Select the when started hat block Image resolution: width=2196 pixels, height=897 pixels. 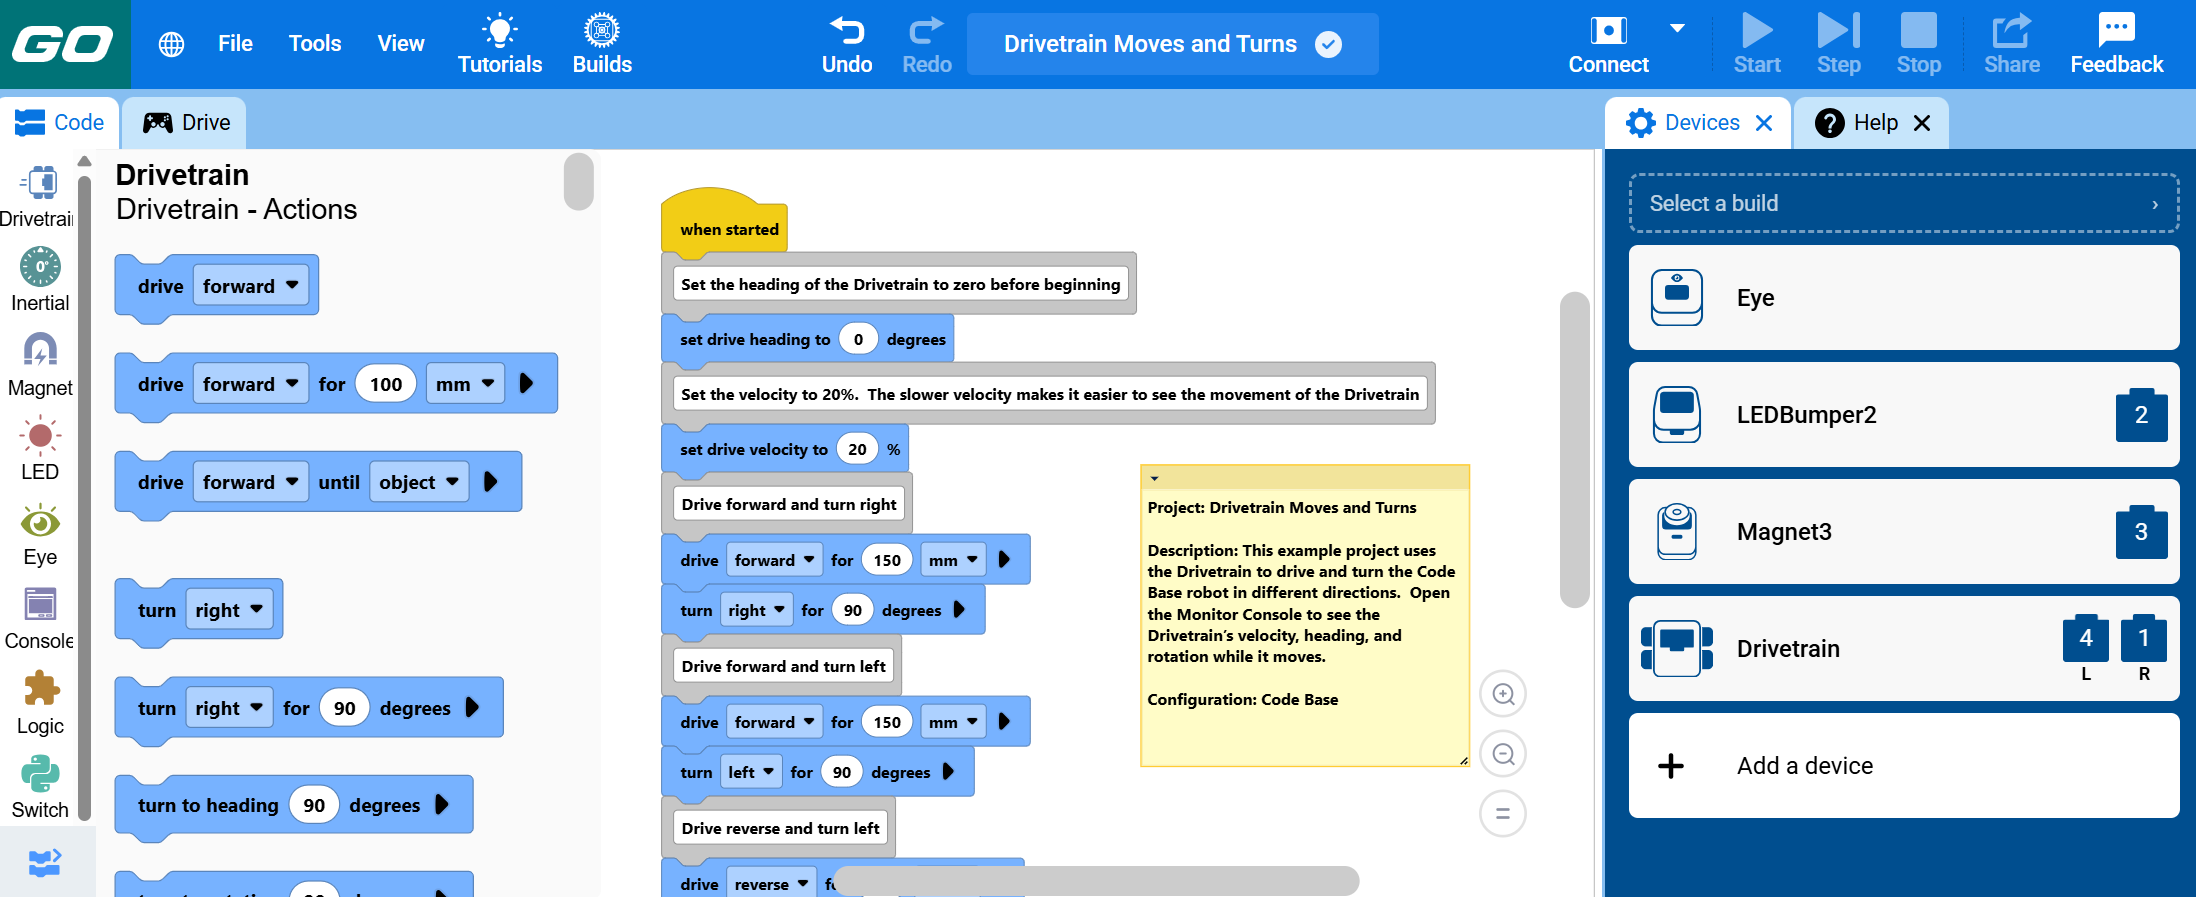click(x=726, y=222)
